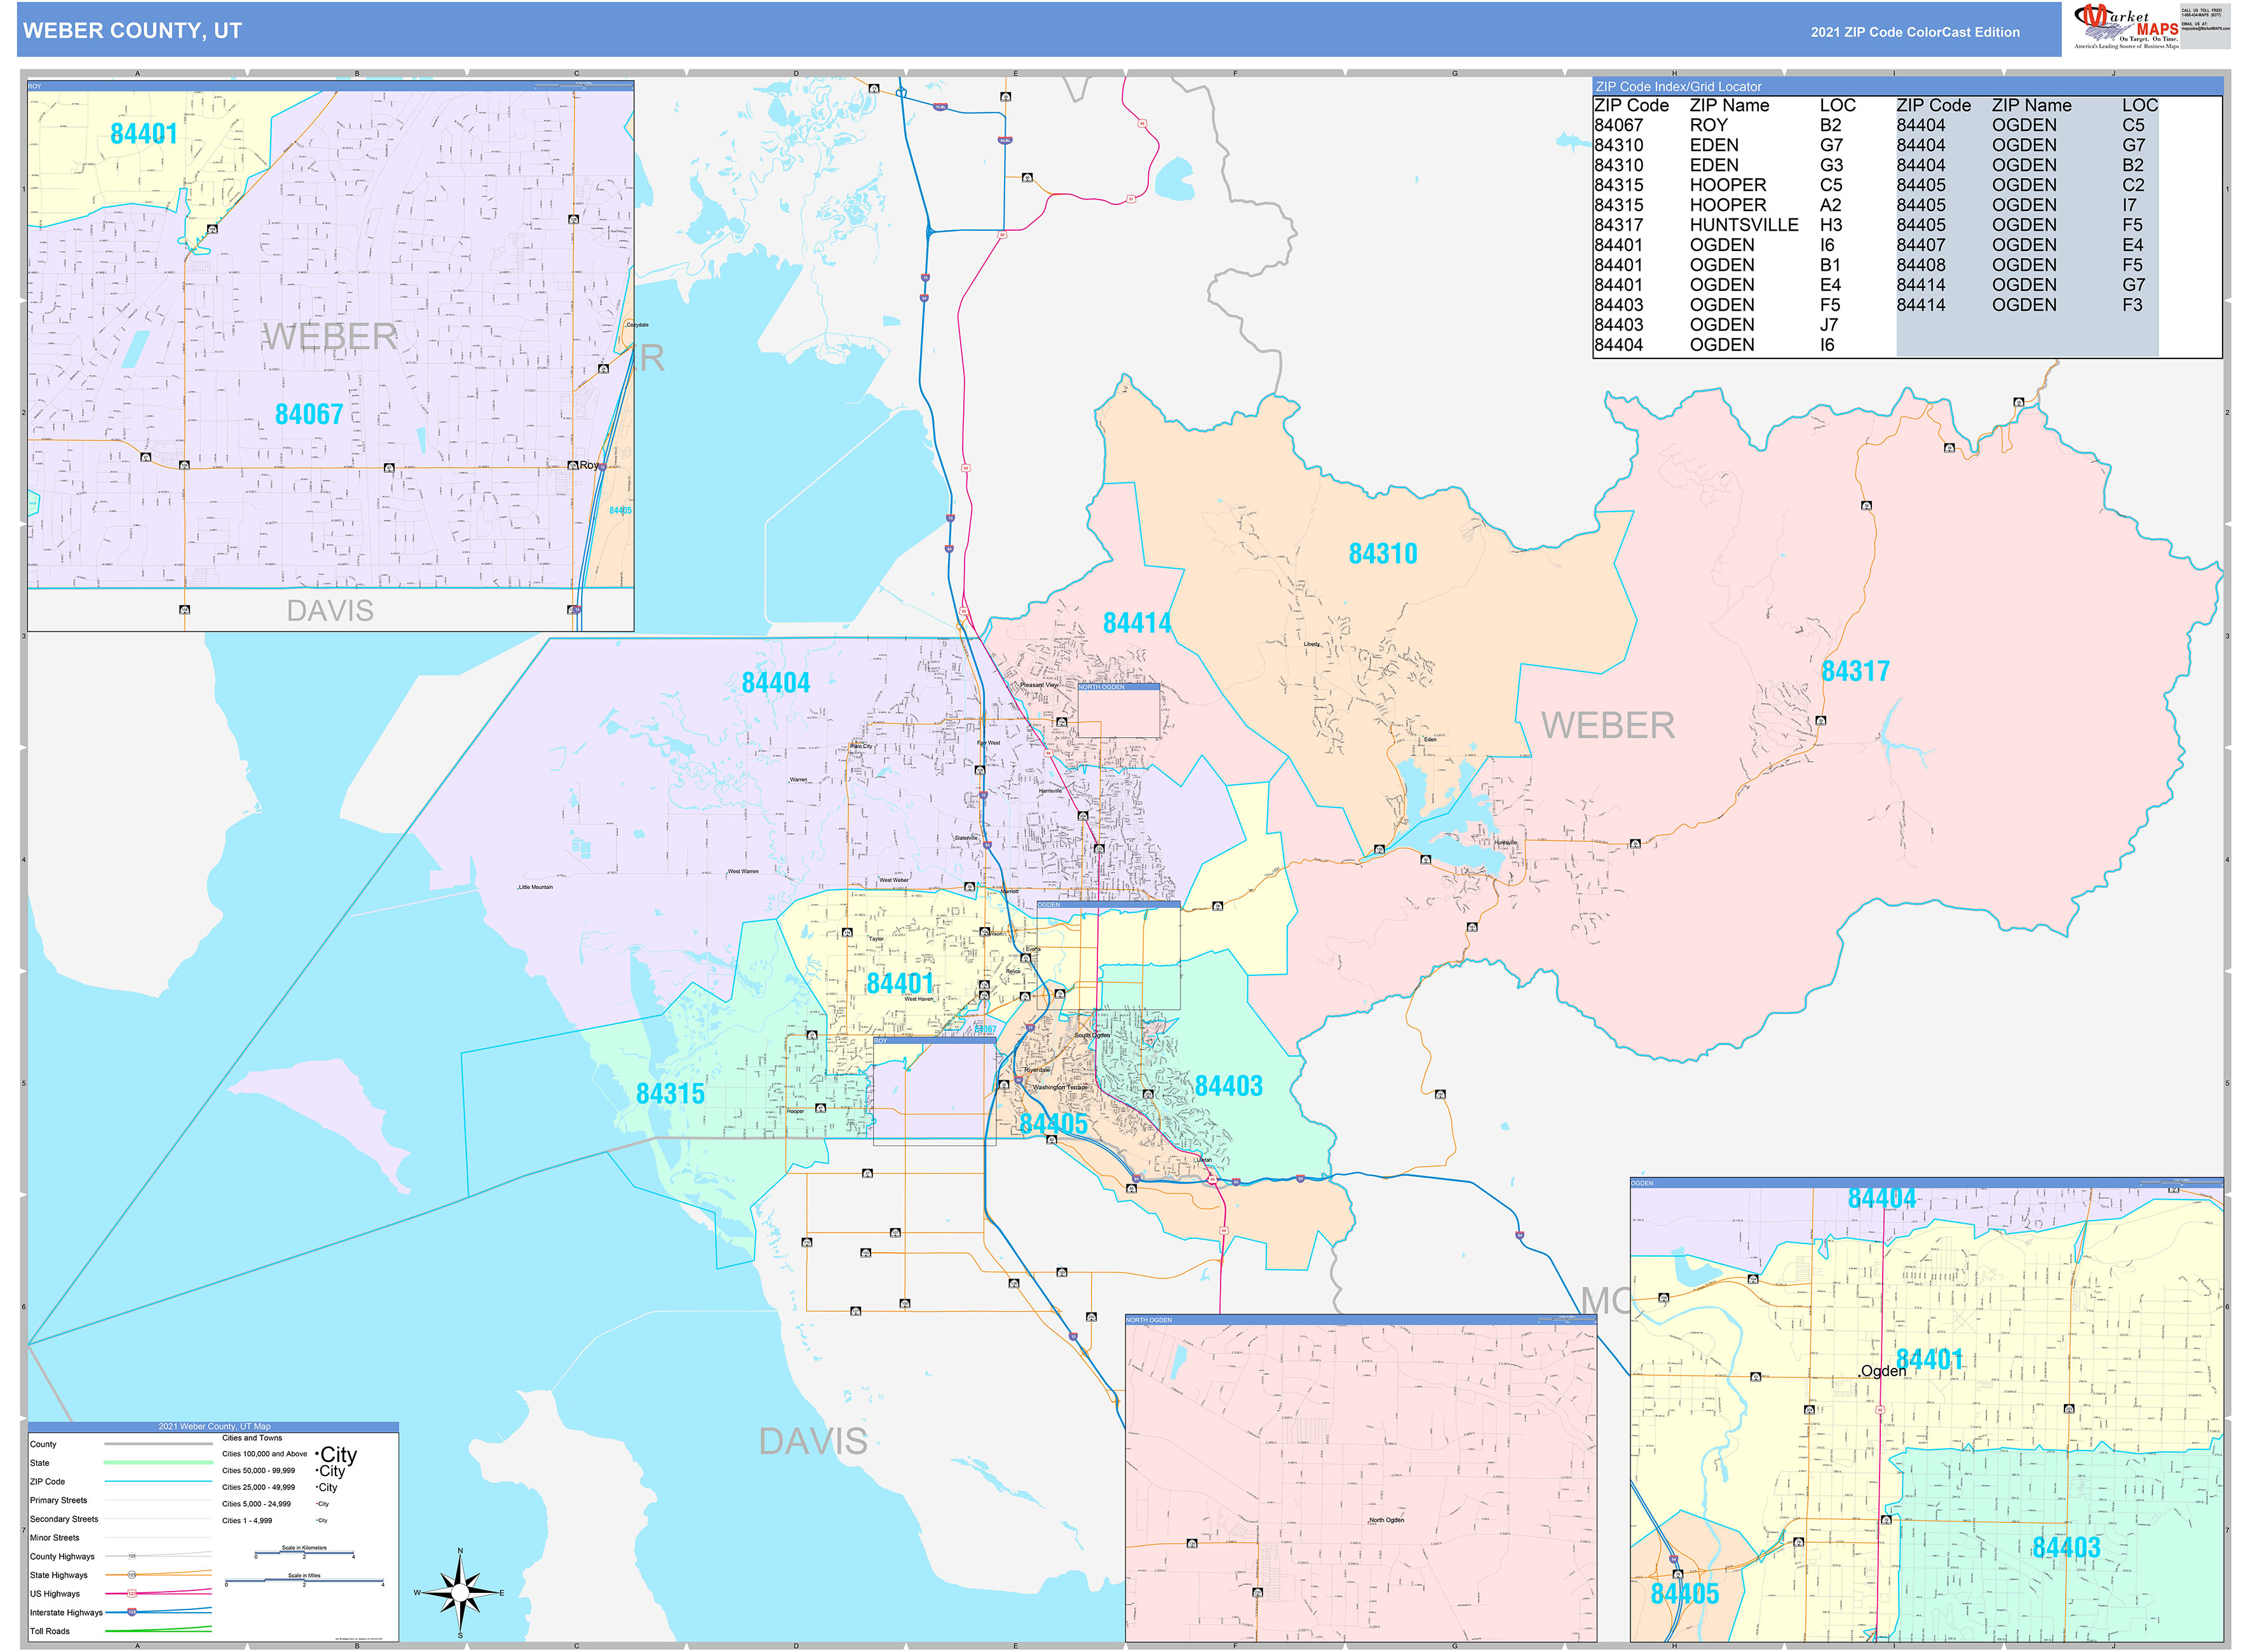Click the J7 grid location cell
Image resolution: width=2250 pixels, height=1652 pixels.
click(x=1828, y=325)
